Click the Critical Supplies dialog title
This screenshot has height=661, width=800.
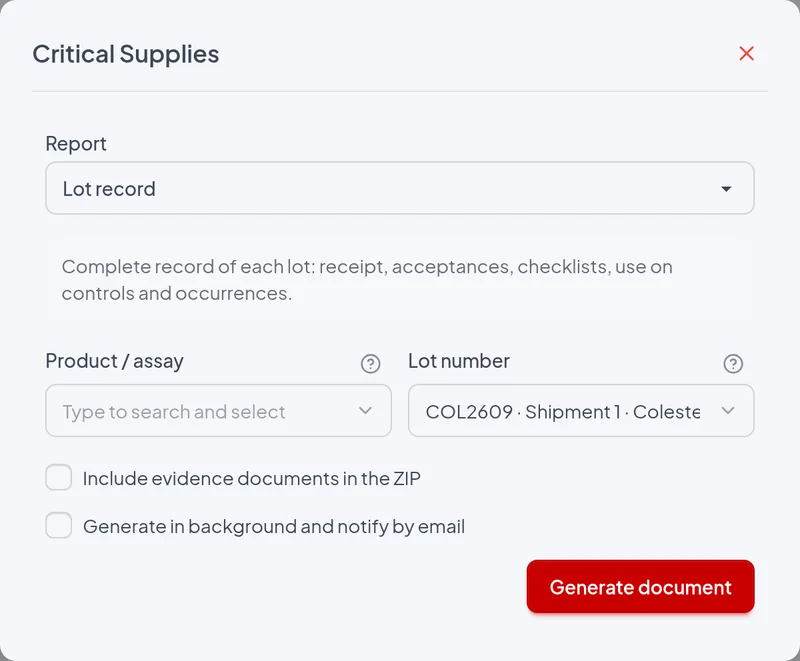coord(126,54)
